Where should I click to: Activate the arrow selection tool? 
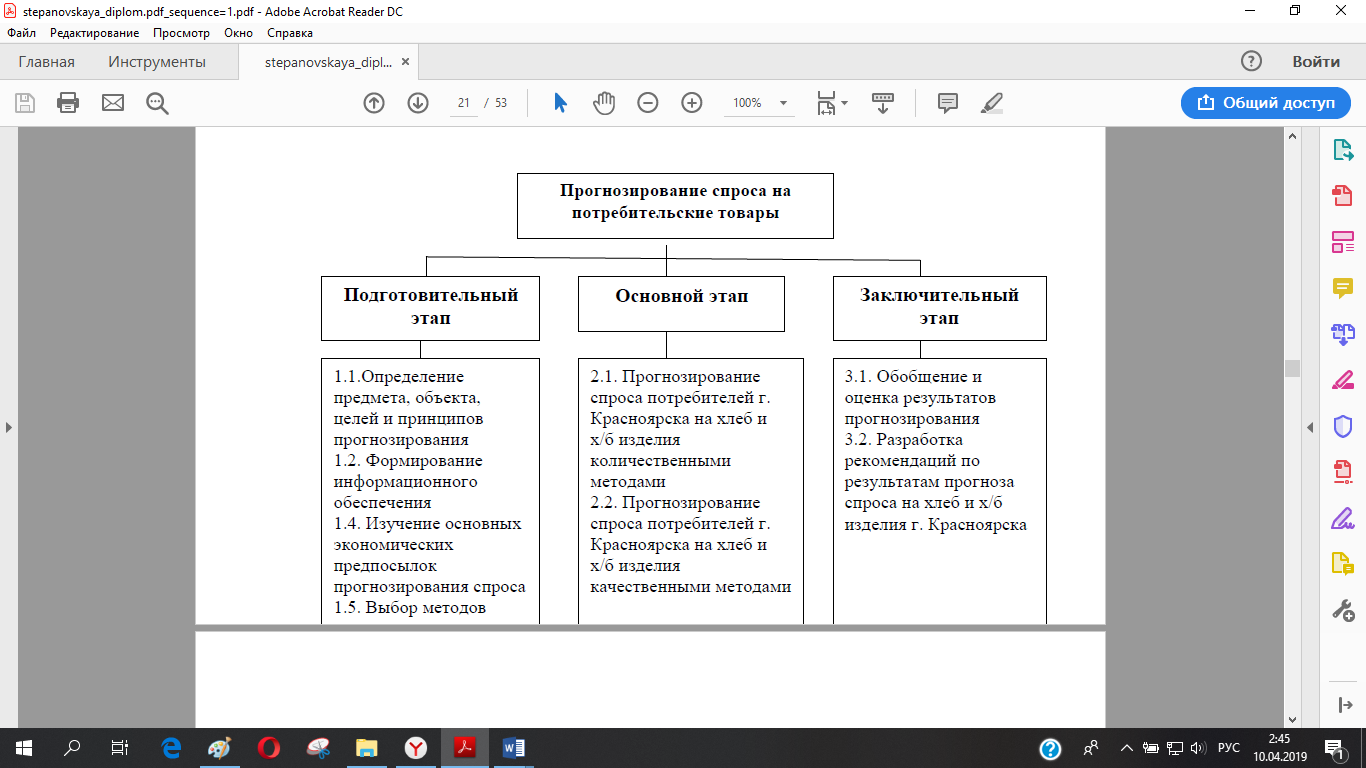point(560,103)
